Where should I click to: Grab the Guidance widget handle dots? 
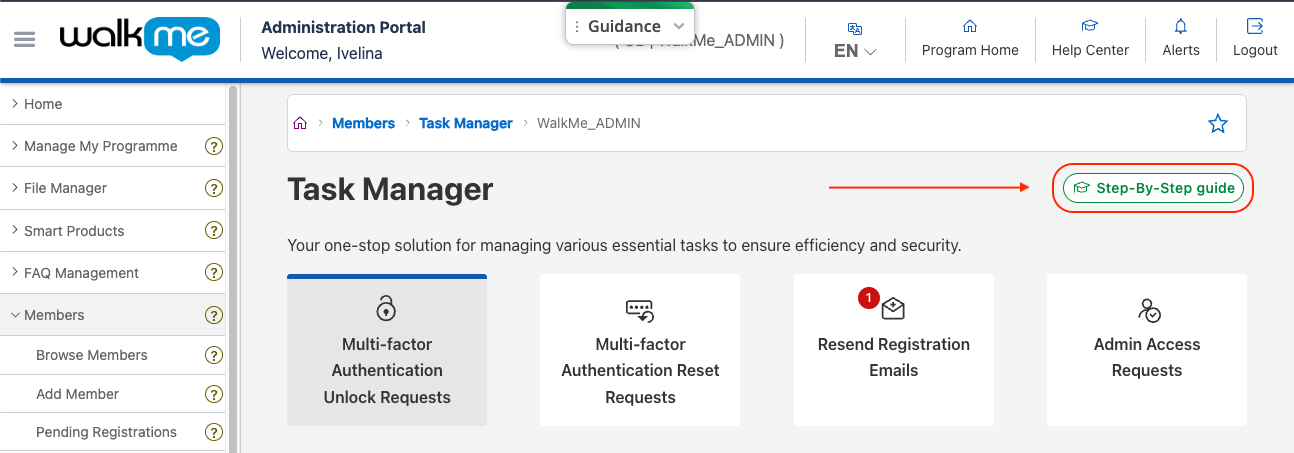tap(577, 27)
